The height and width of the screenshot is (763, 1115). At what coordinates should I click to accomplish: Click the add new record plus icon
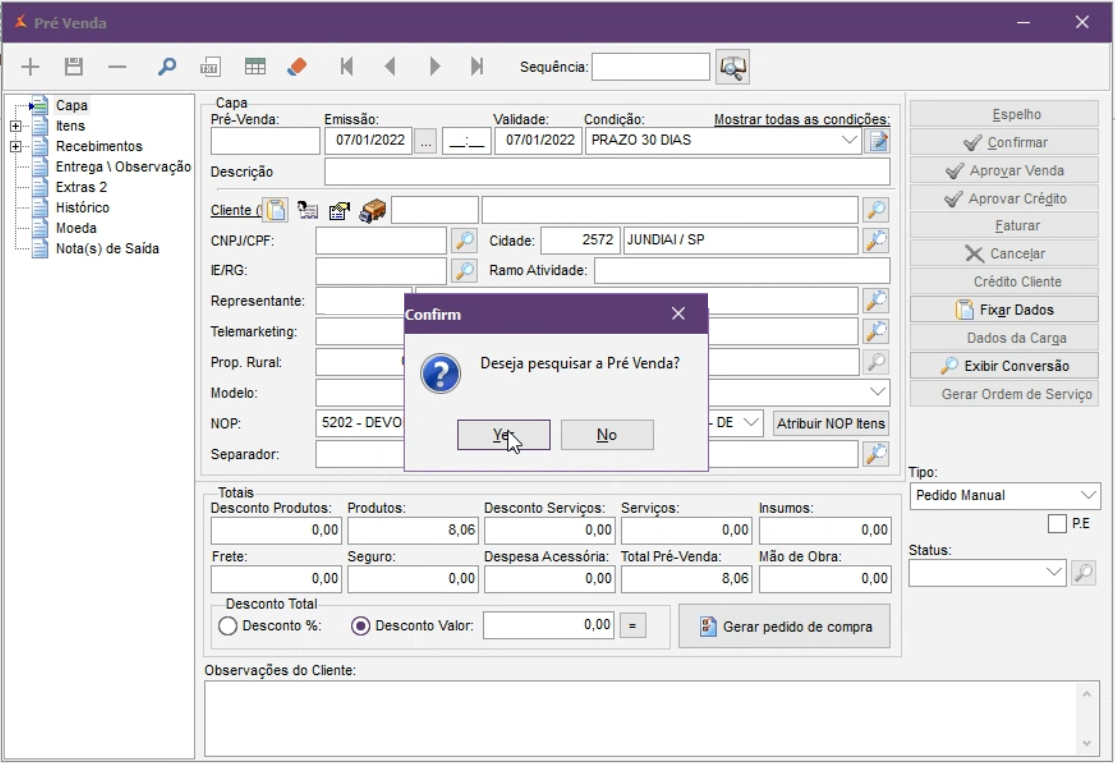click(x=30, y=67)
